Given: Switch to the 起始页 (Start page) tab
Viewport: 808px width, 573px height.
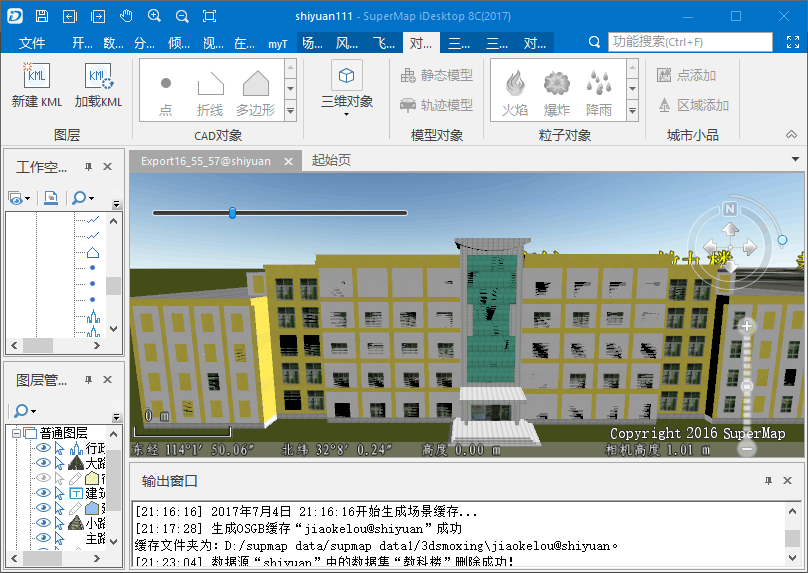Looking at the screenshot, I should pos(331,160).
